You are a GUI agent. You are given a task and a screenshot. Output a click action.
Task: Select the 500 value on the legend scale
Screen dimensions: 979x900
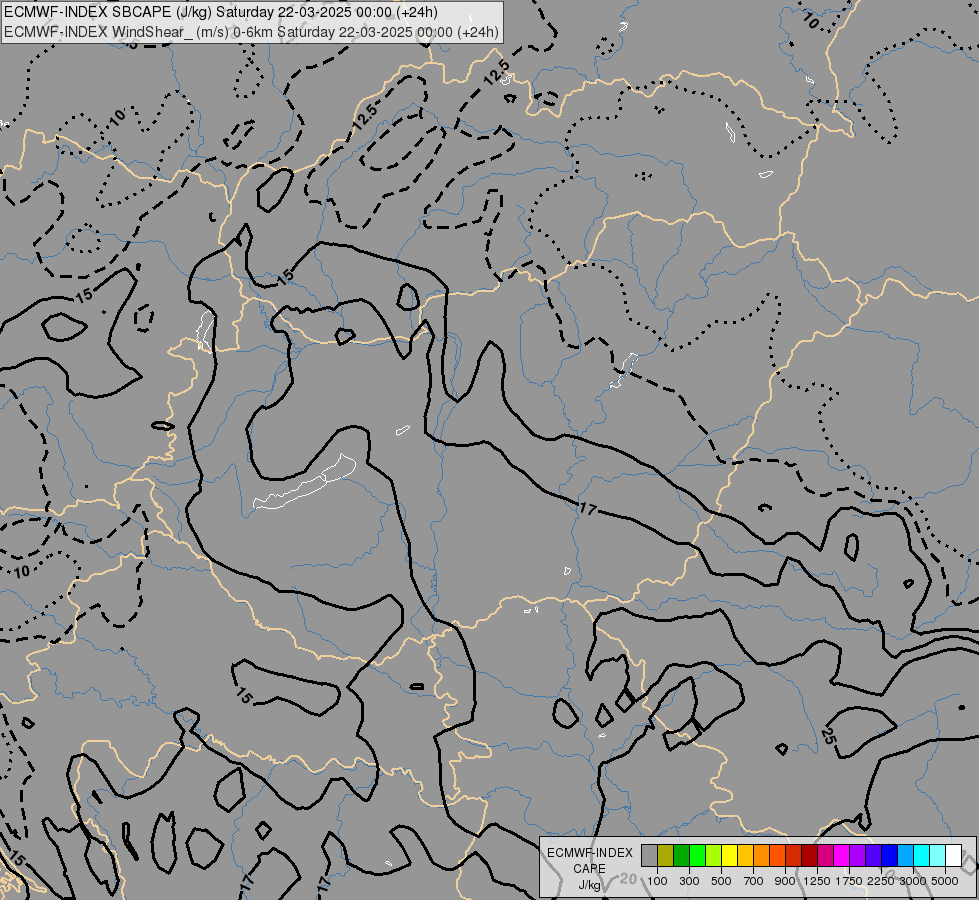[721, 881]
